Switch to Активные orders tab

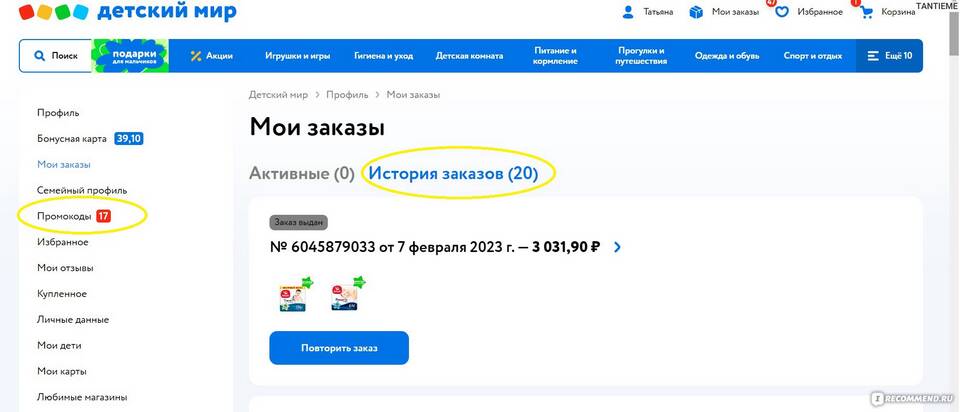(301, 174)
